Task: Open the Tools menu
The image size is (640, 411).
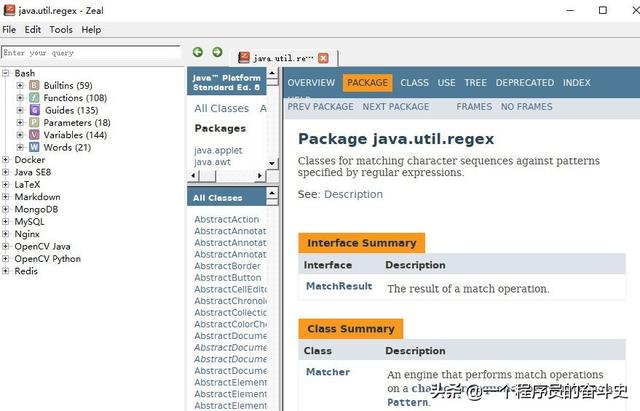Action: (x=61, y=30)
